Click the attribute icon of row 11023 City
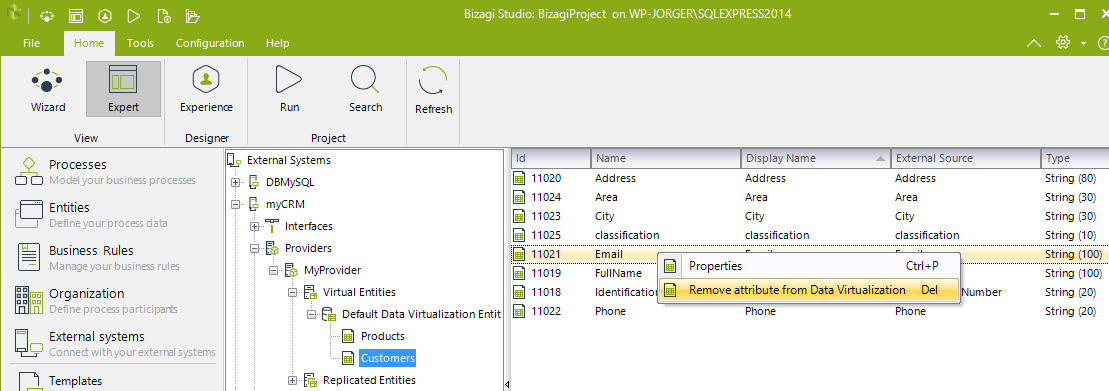This screenshot has height=391, width=1109. (518, 216)
